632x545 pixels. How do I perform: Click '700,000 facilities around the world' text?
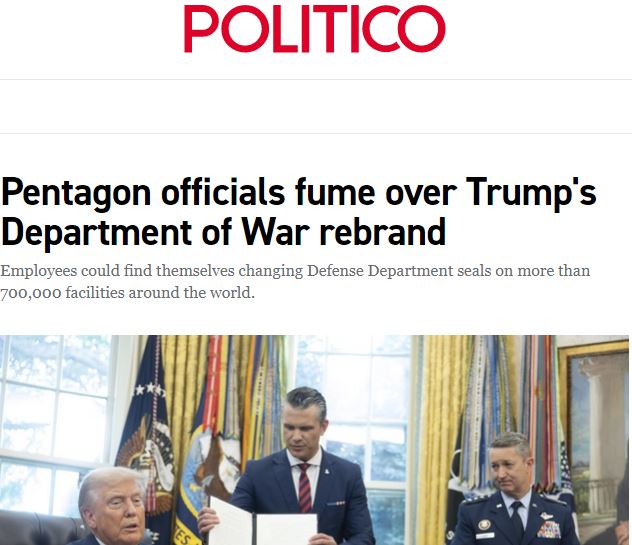tap(127, 293)
